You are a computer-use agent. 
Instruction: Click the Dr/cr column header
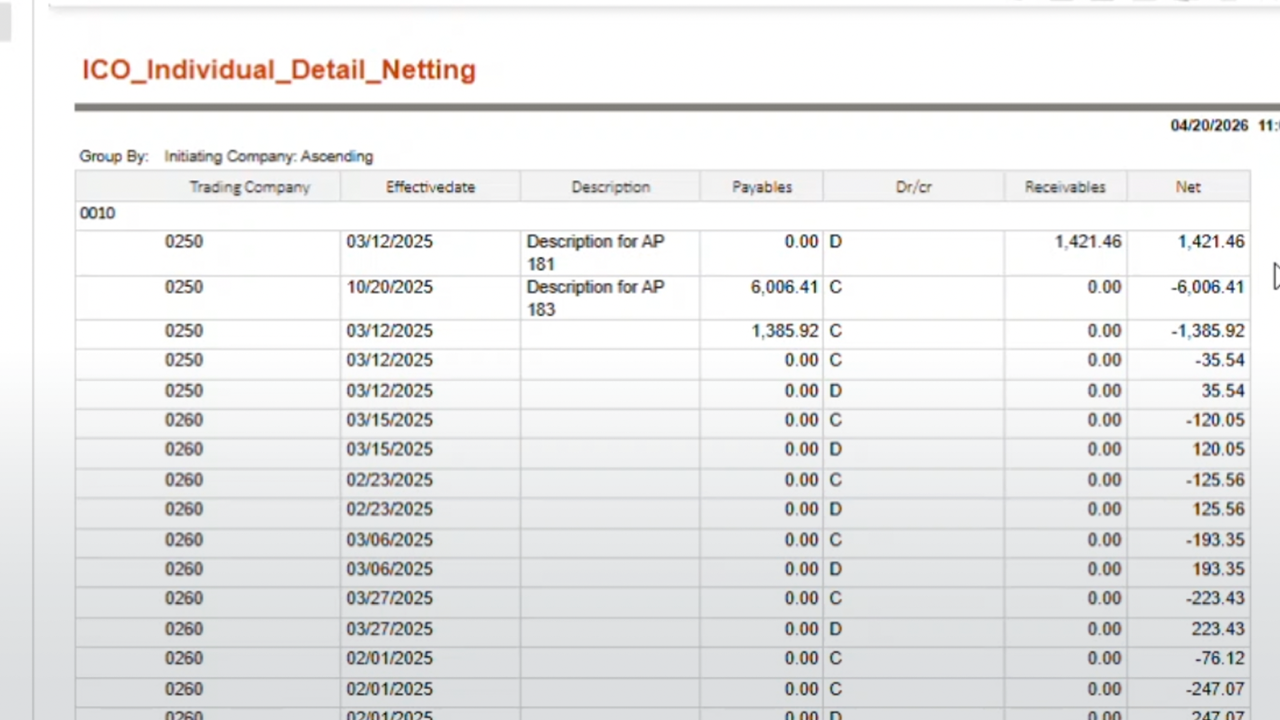[x=914, y=187]
